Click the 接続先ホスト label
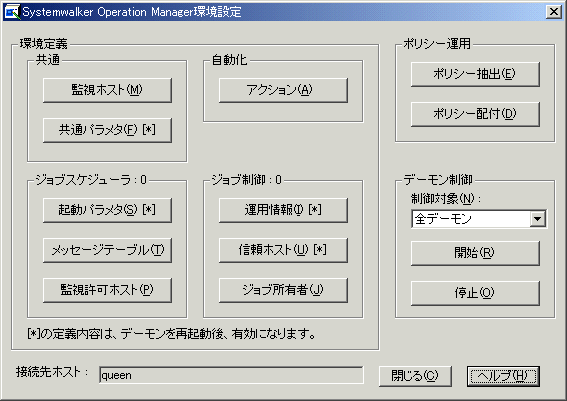This screenshot has height=401, width=567. [x=52, y=372]
